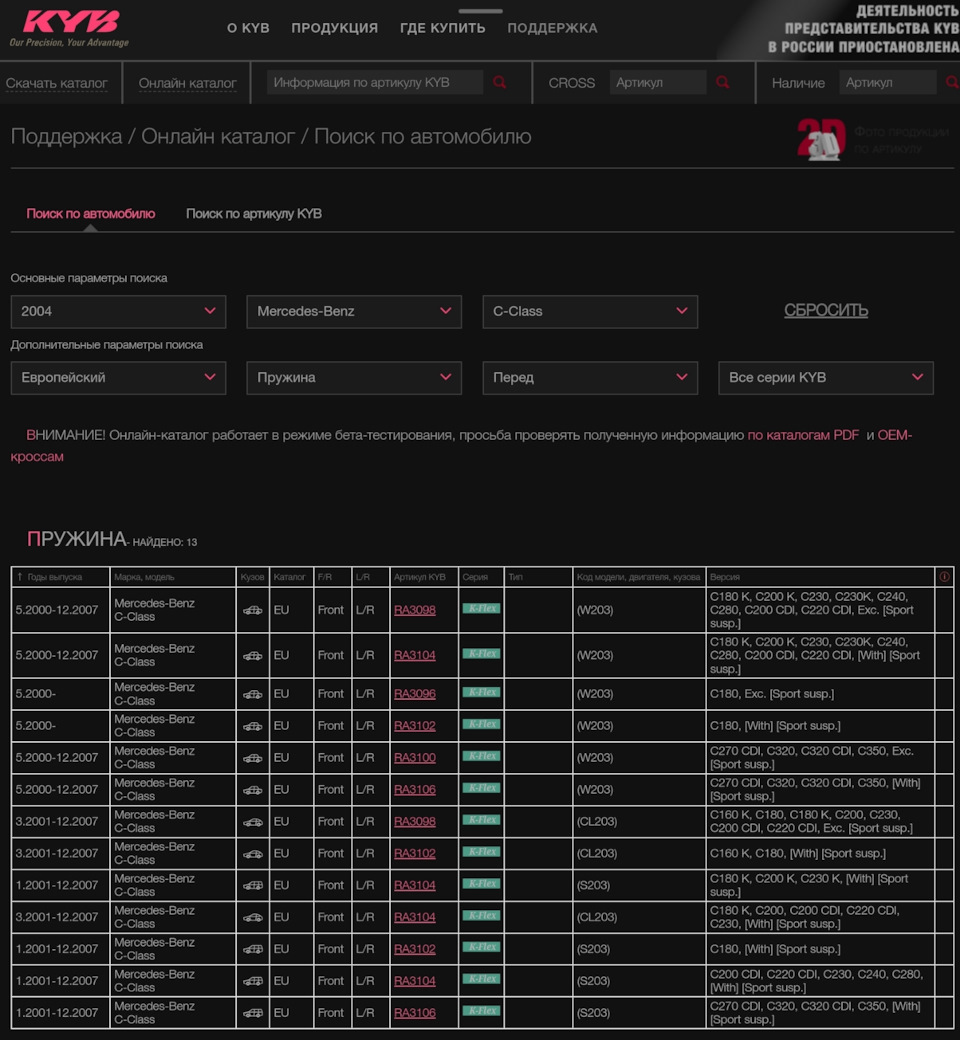Open the О KYB menu
960x1040 pixels.
pyautogui.click(x=248, y=28)
